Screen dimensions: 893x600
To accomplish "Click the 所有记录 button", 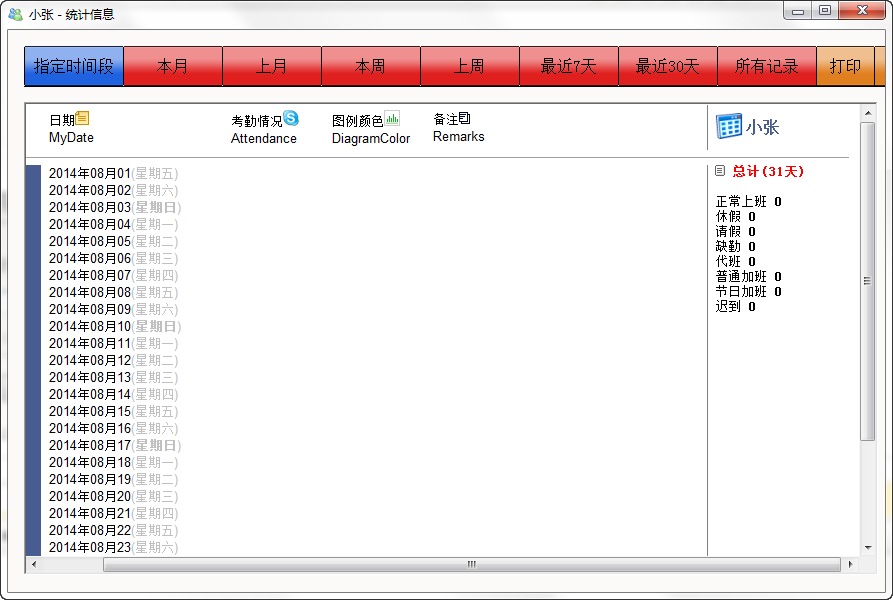I will click(768, 66).
